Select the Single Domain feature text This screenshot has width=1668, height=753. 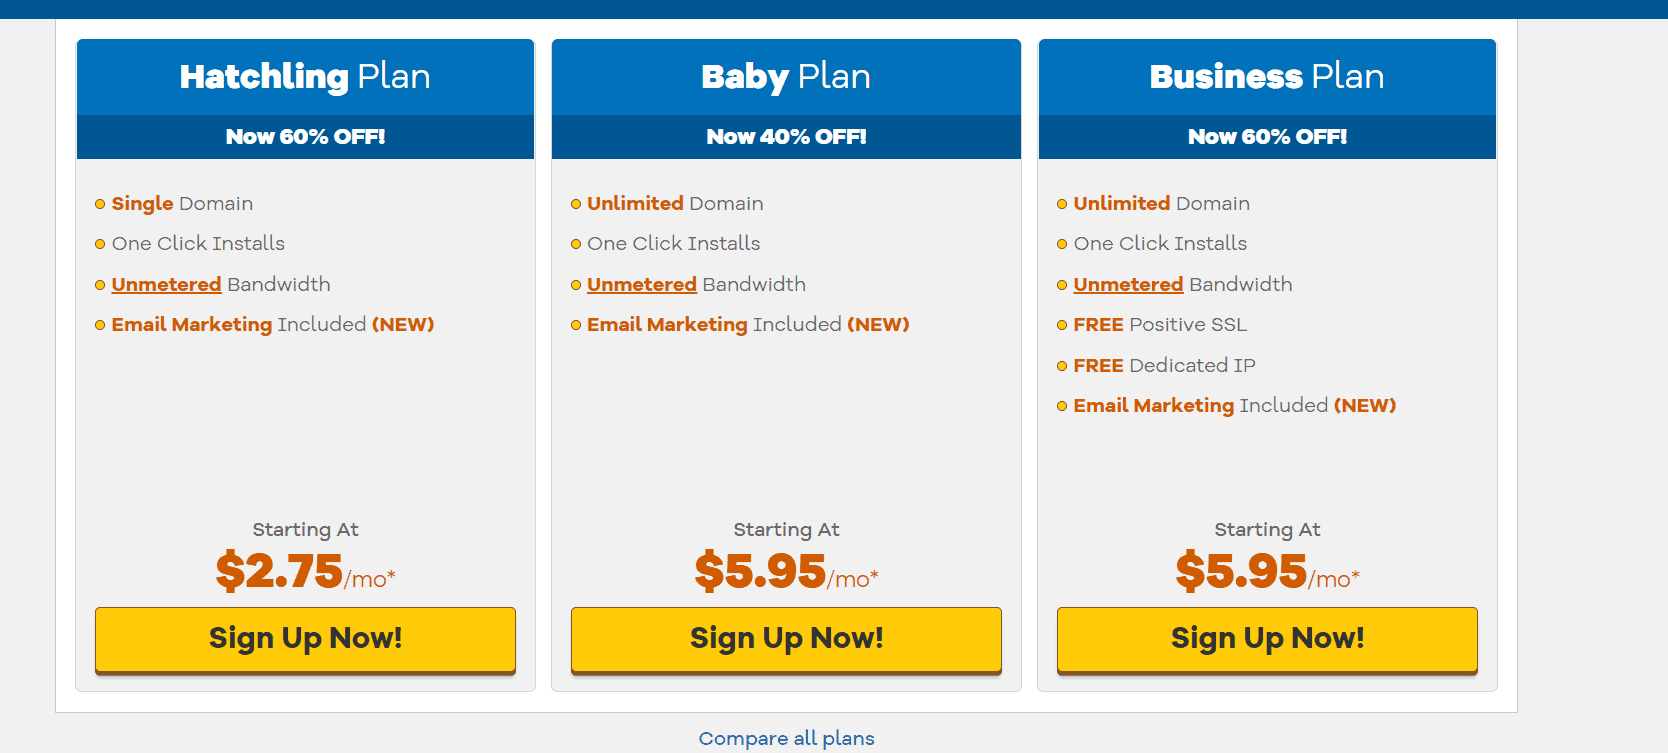(x=182, y=204)
